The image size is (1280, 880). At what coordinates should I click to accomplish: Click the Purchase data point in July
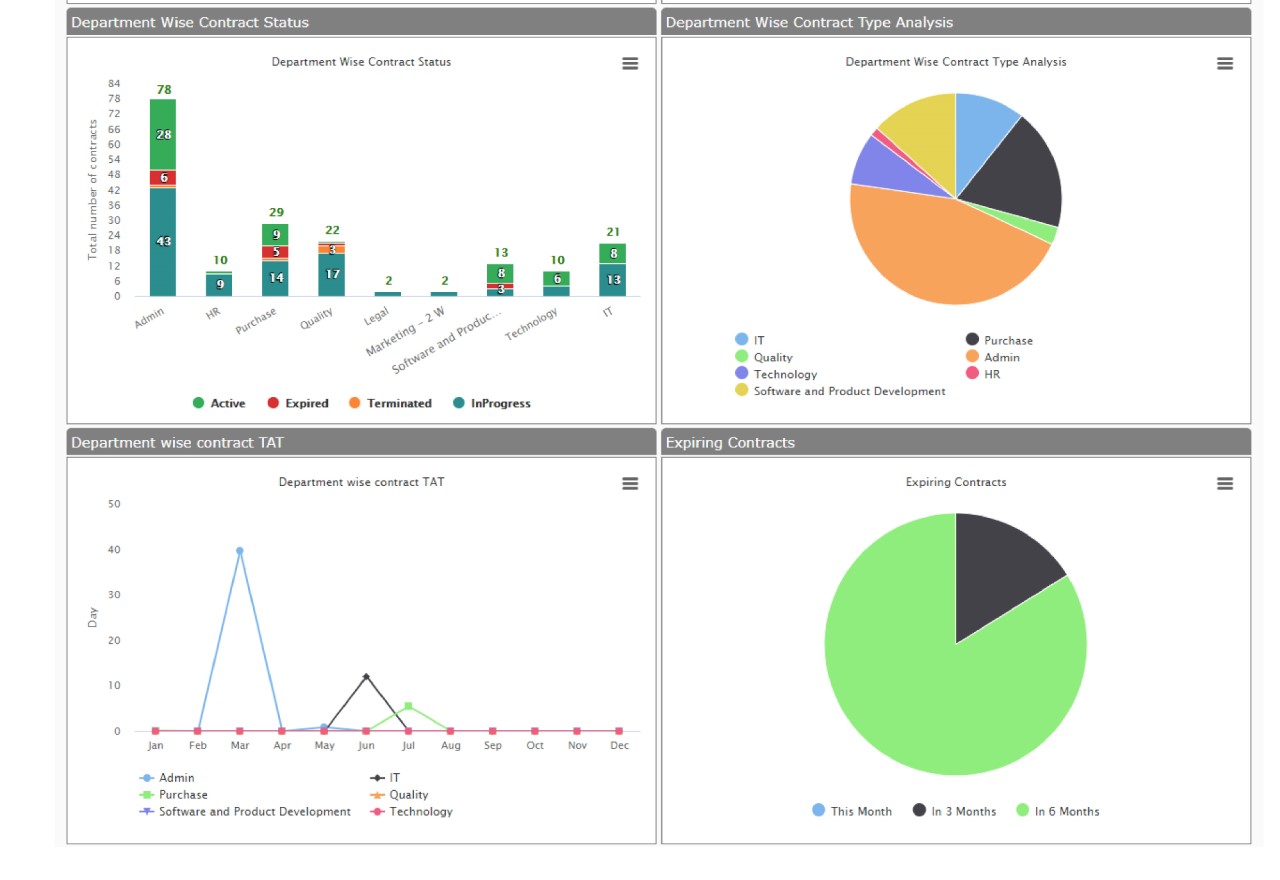408,706
